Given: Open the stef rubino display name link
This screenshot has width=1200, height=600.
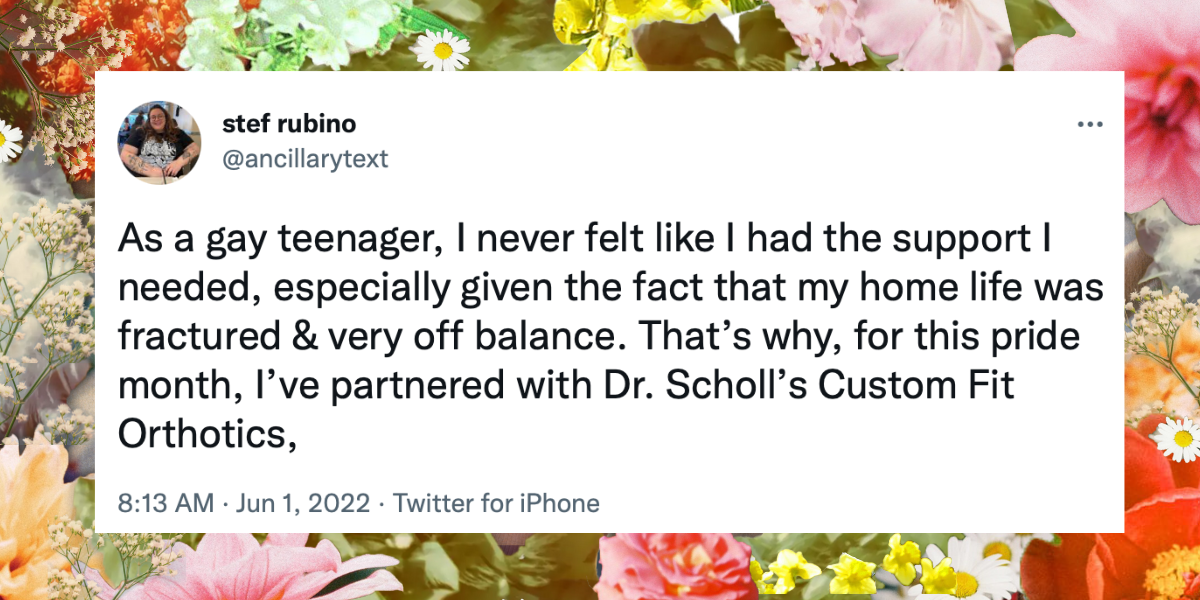Looking at the screenshot, I should 289,126.
